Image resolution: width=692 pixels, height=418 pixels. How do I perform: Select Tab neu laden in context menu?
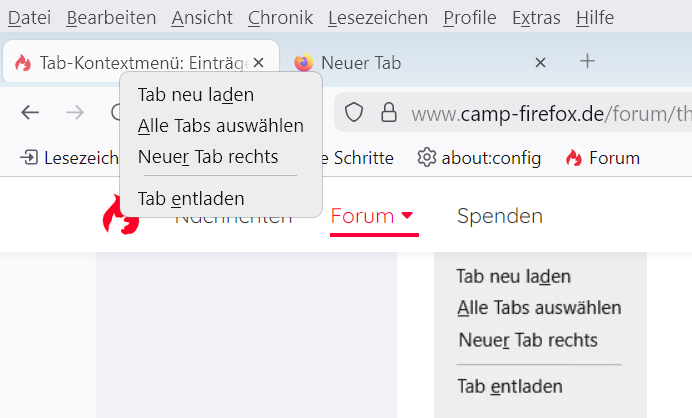196,95
